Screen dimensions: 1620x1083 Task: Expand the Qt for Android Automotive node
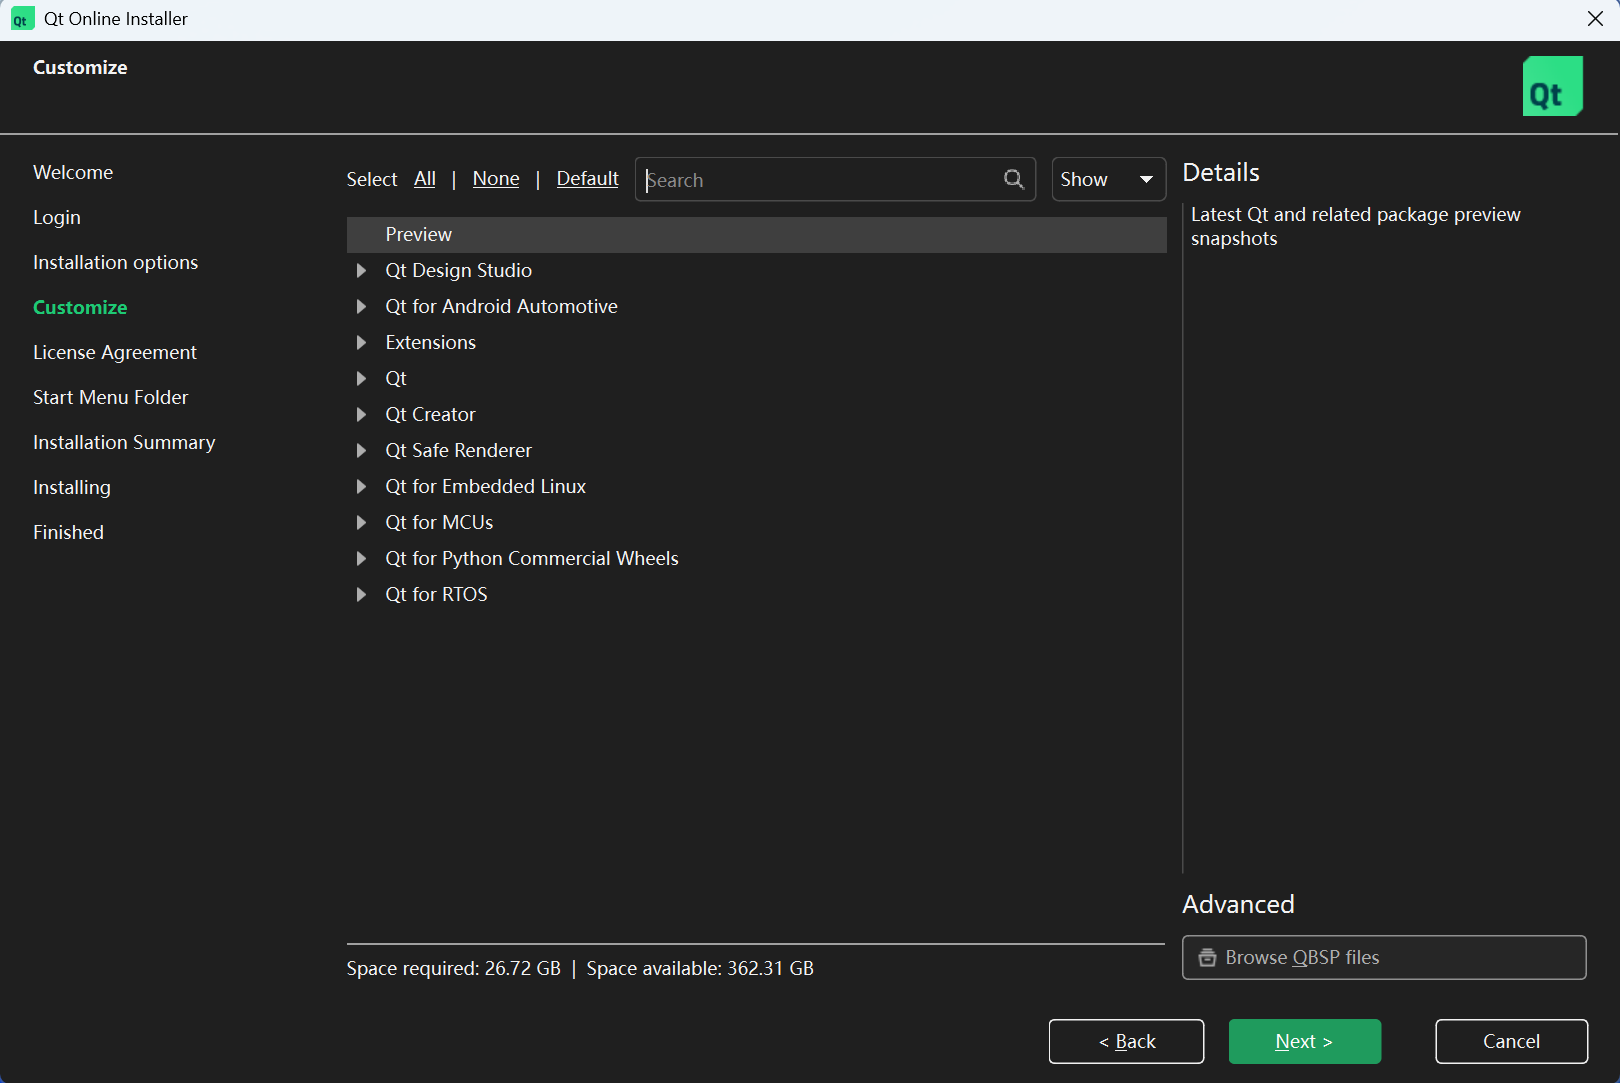coord(361,307)
